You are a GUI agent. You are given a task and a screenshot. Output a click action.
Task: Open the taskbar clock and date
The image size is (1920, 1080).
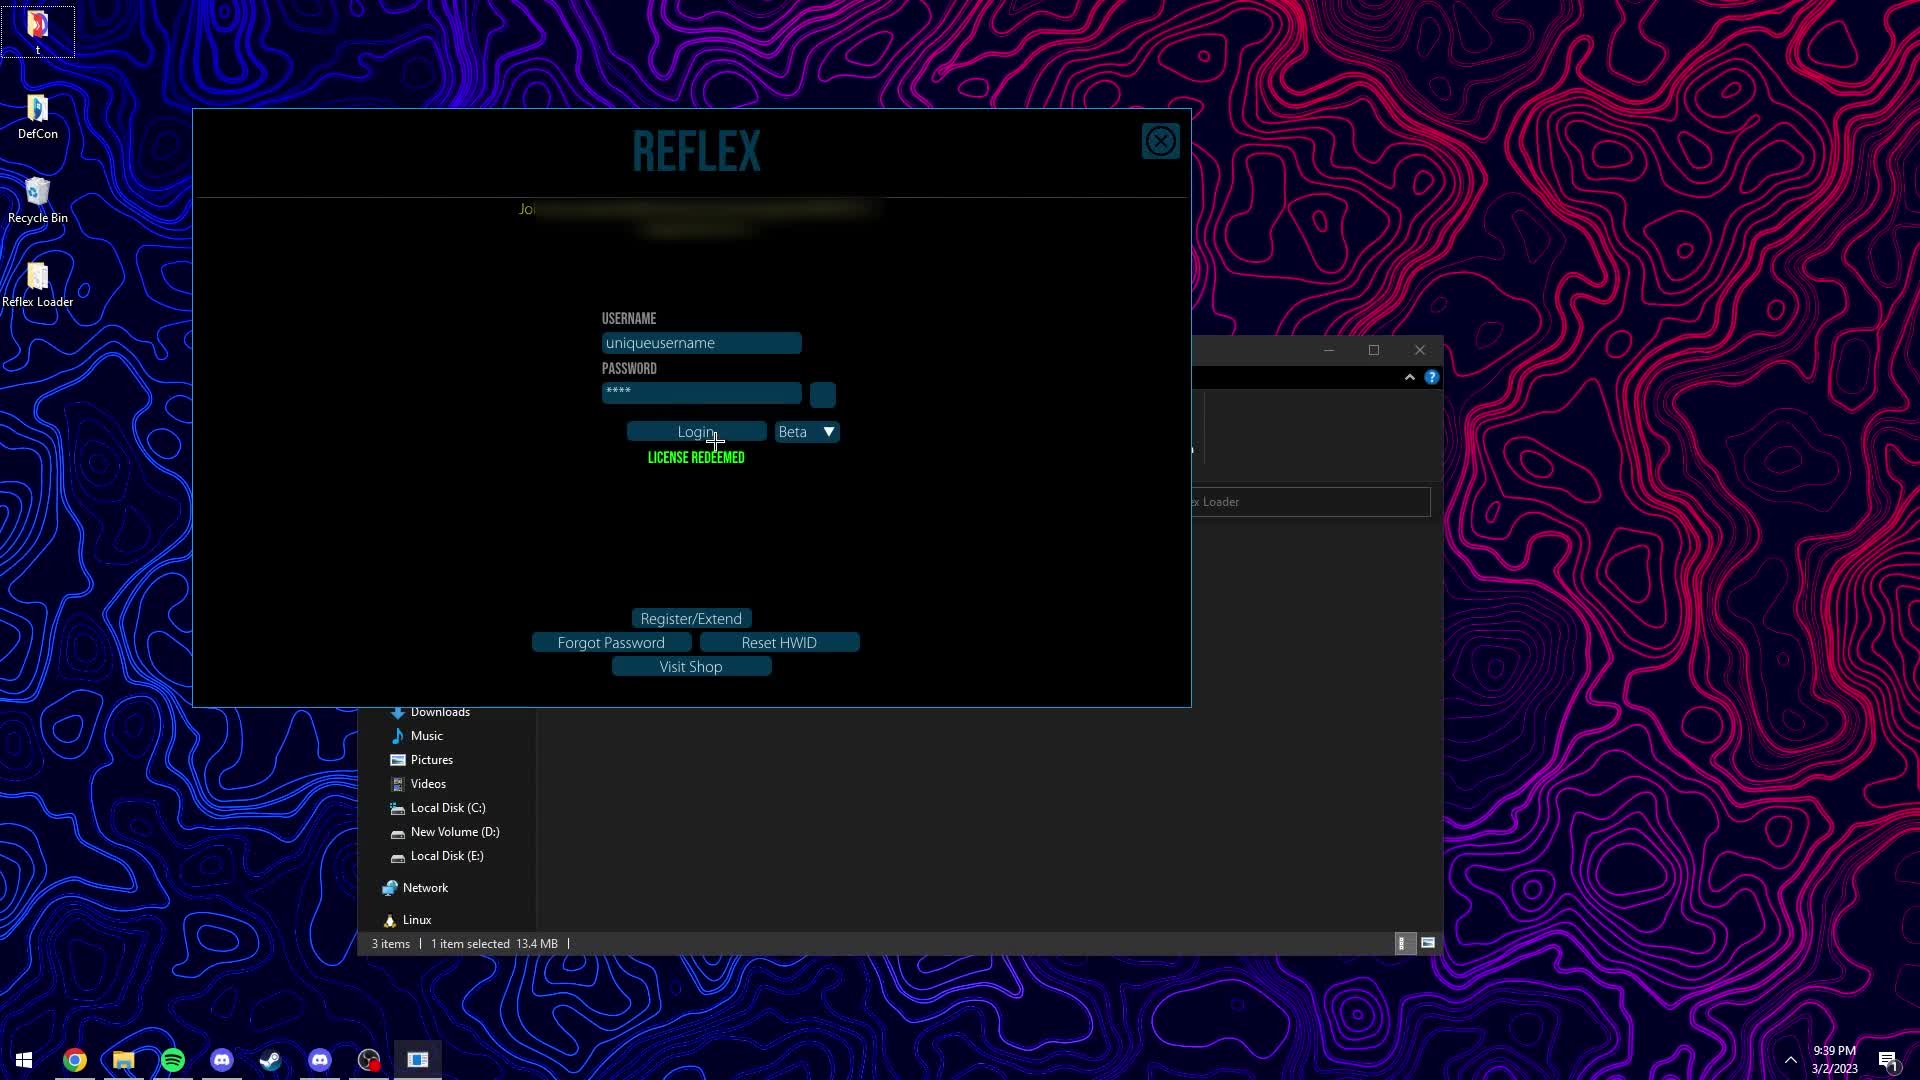coord(1834,1060)
